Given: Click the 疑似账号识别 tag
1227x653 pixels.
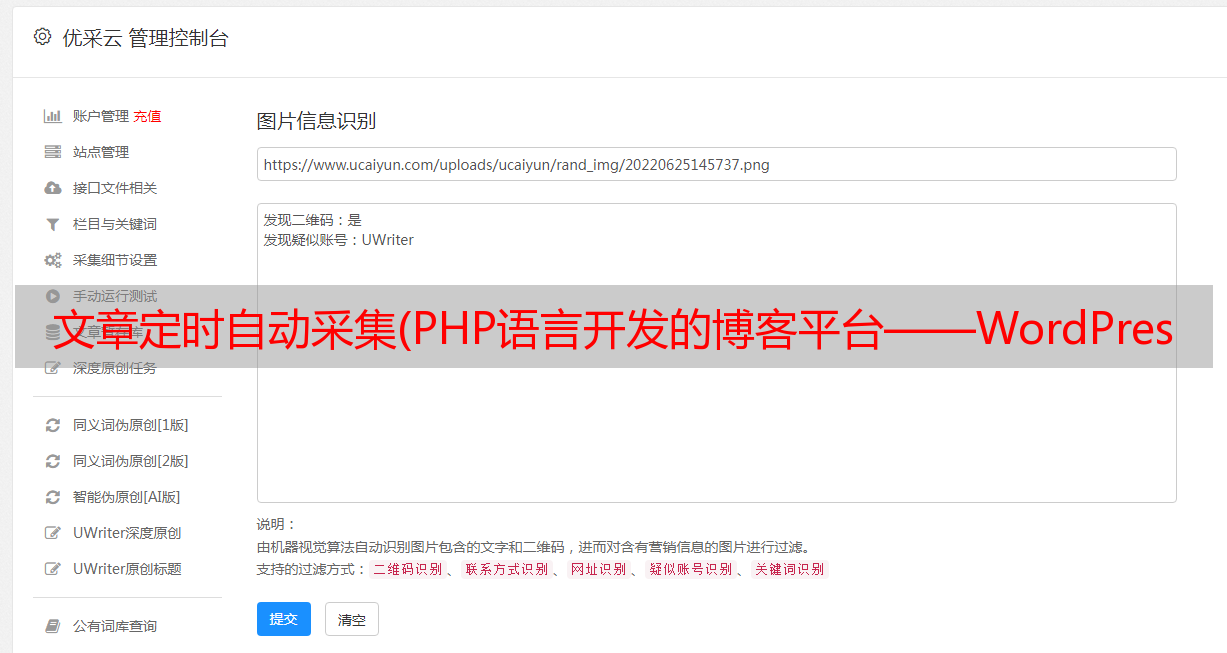Looking at the screenshot, I should [x=690, y=569].
